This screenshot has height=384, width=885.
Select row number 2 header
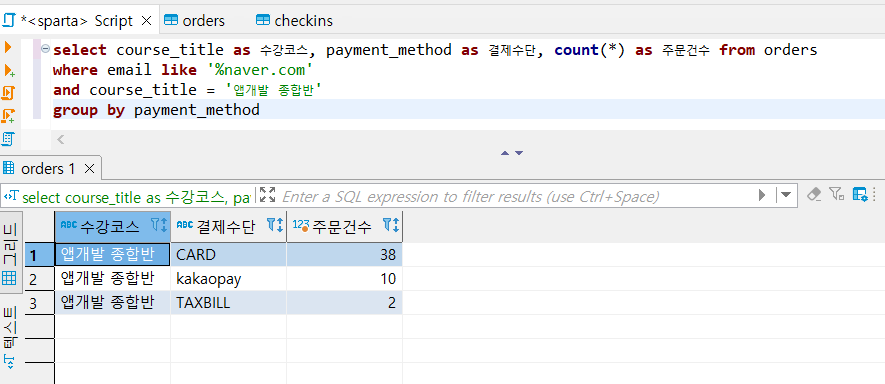click(x=40, y=279)
